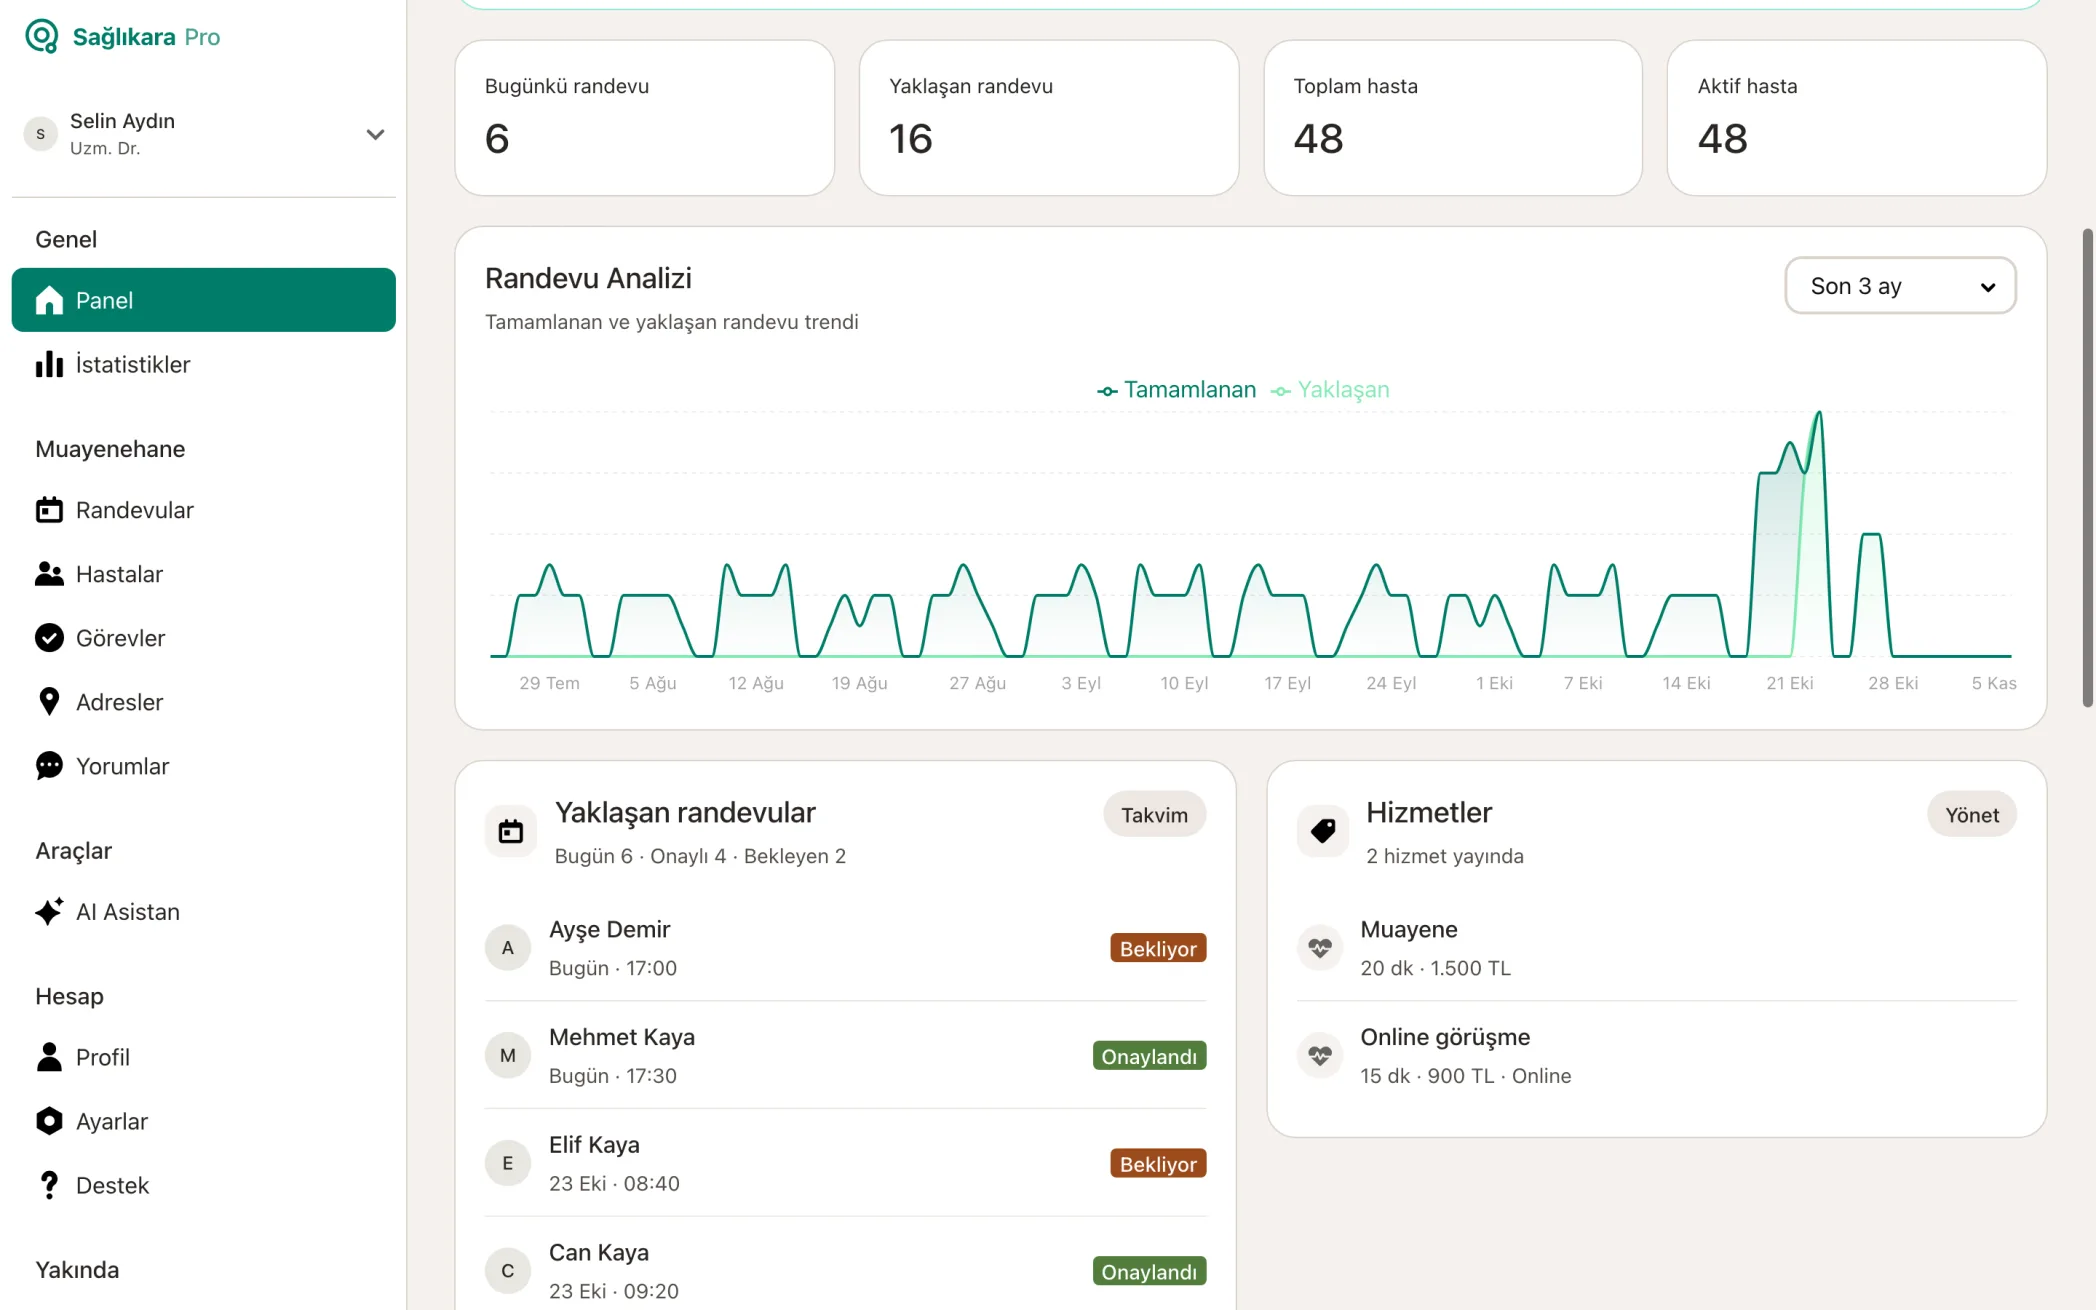Click the Adresler location pin icon
This screenshot has width=2096, height=1310.
[x=49, y=702]
